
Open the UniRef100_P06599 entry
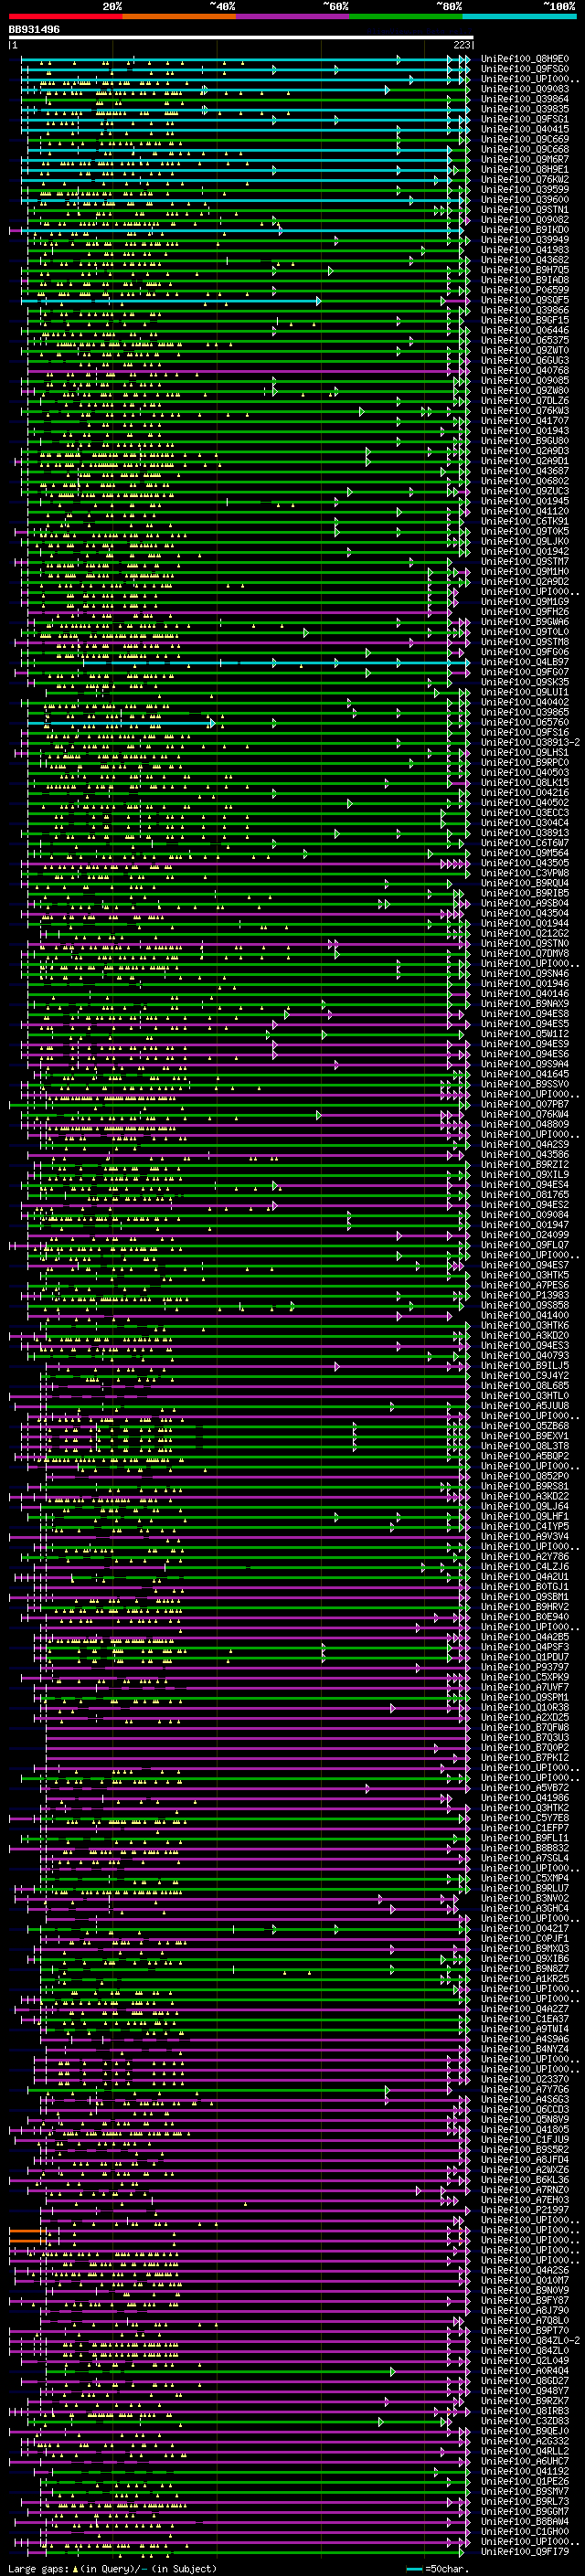pos(525,290)
